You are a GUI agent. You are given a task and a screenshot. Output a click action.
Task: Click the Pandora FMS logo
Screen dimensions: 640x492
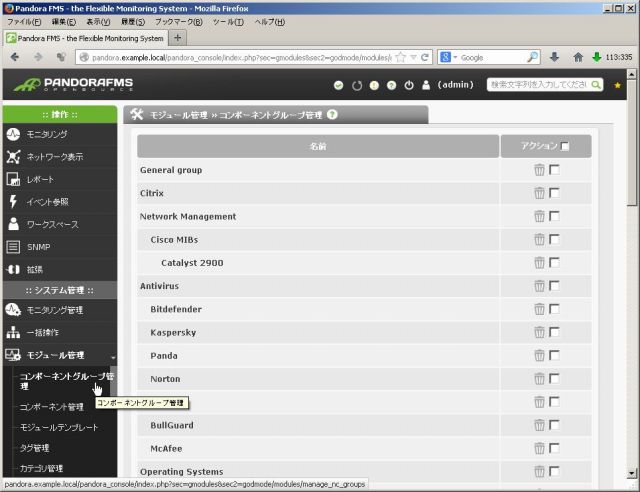pos(73,85)
